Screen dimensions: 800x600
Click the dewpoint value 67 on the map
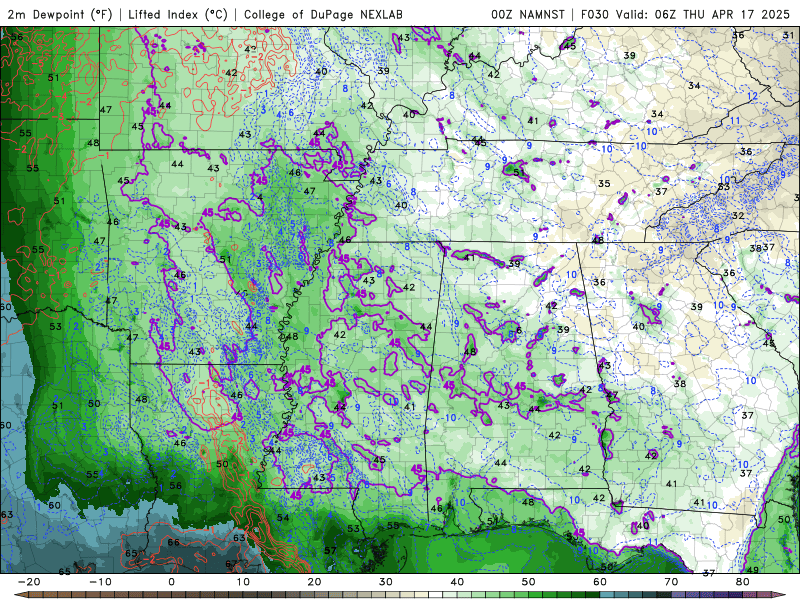point(231,564)
